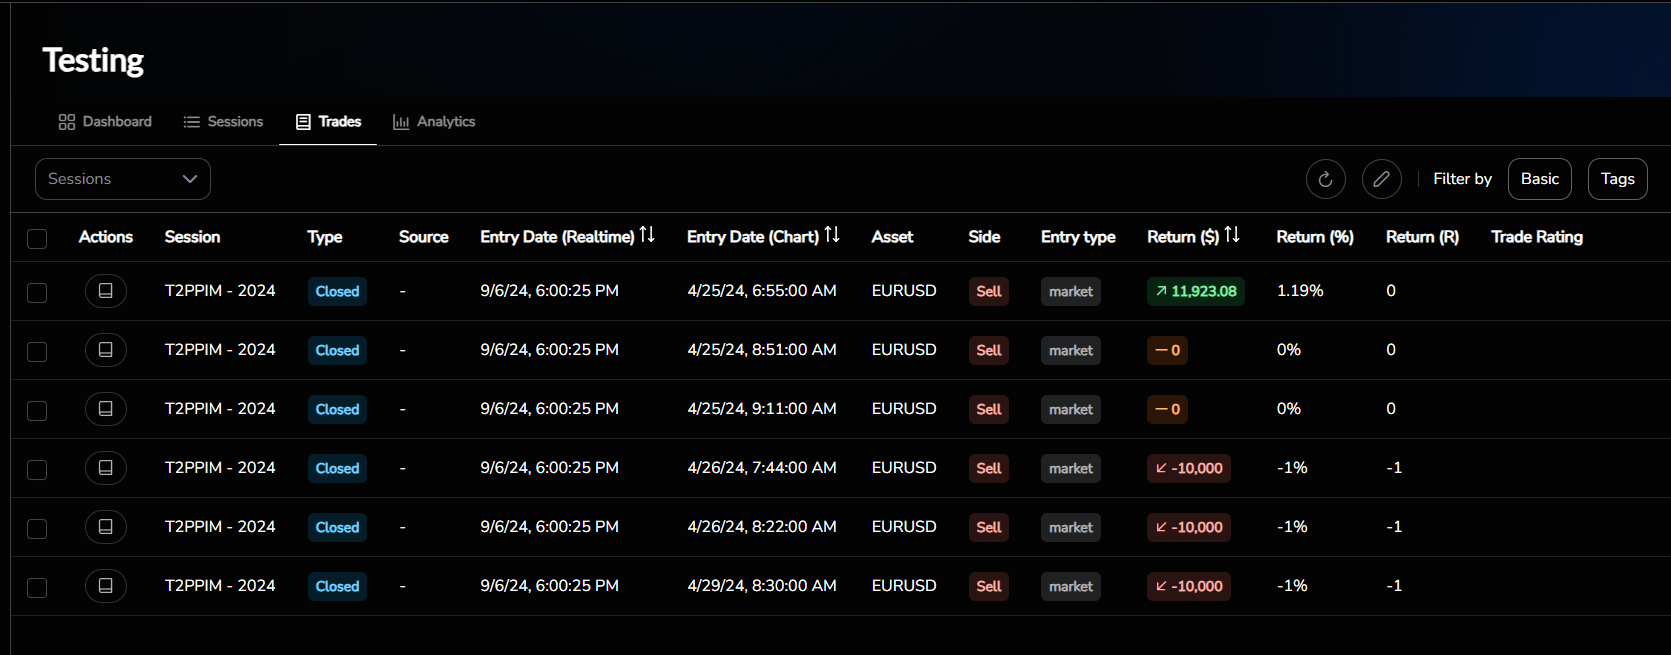This screenshot has height=655, width=1671.
Task: Check the box for 6:55:00 AM trade
Action: coord(37,292)
